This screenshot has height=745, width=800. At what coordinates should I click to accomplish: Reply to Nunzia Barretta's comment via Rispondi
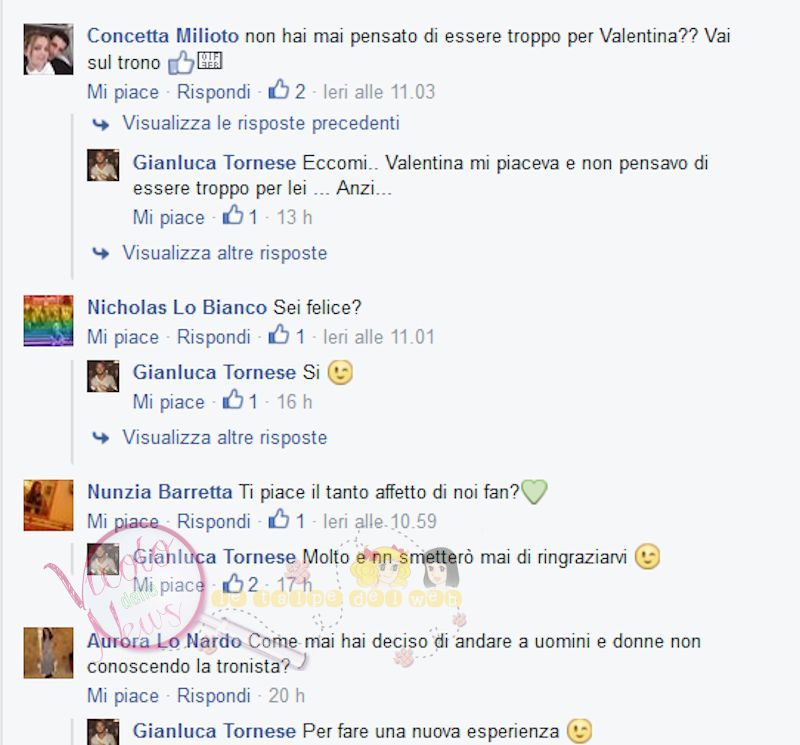pos(213,521)
